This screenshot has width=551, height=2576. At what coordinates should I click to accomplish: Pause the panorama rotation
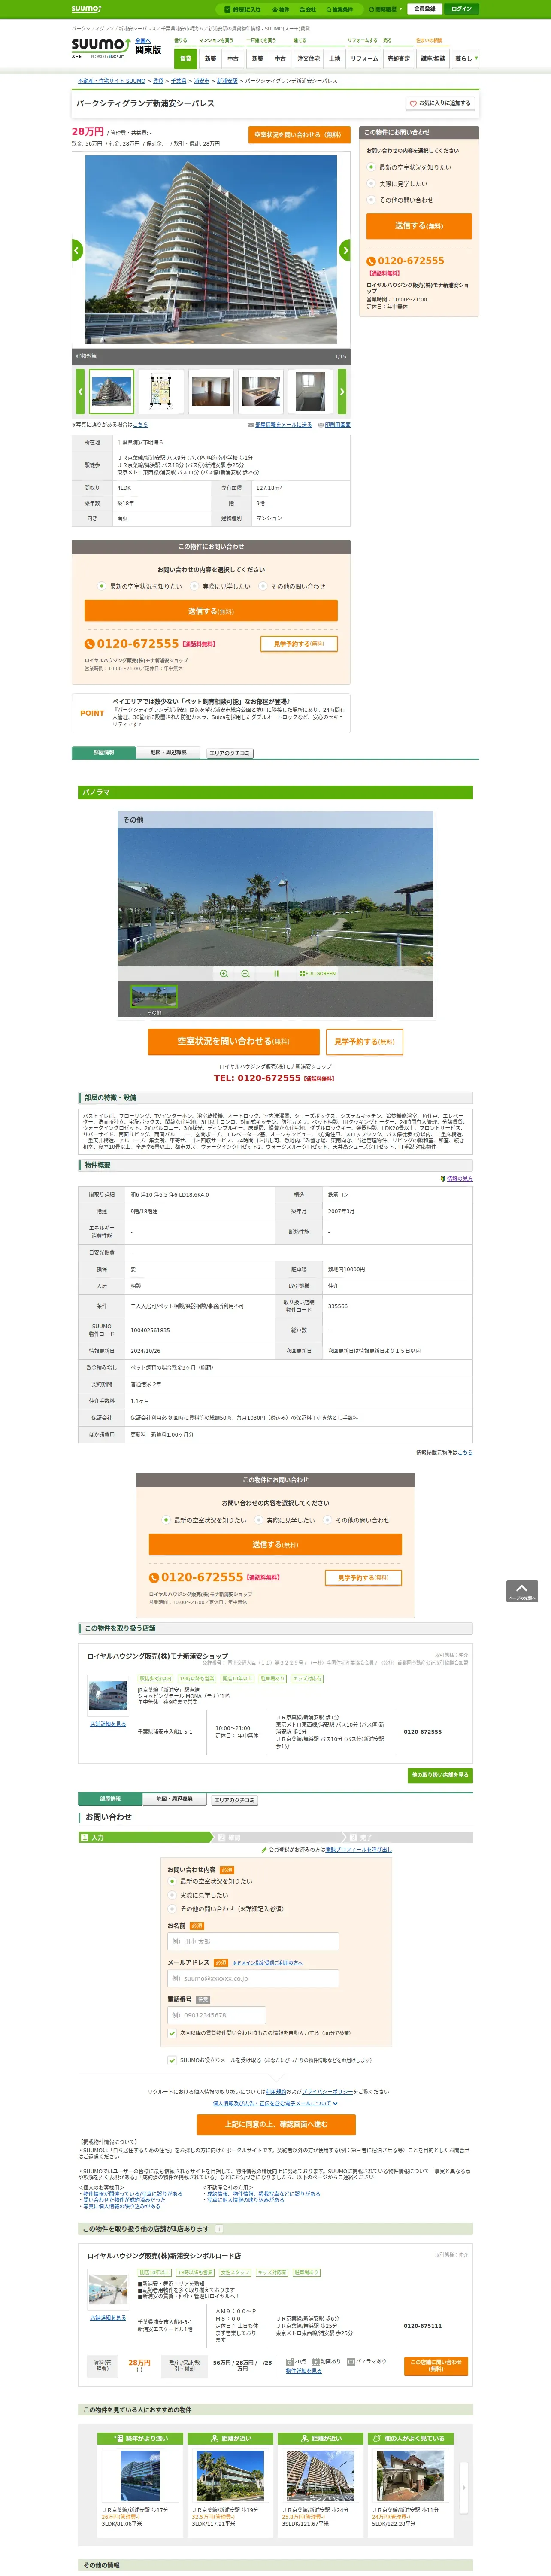276,973
